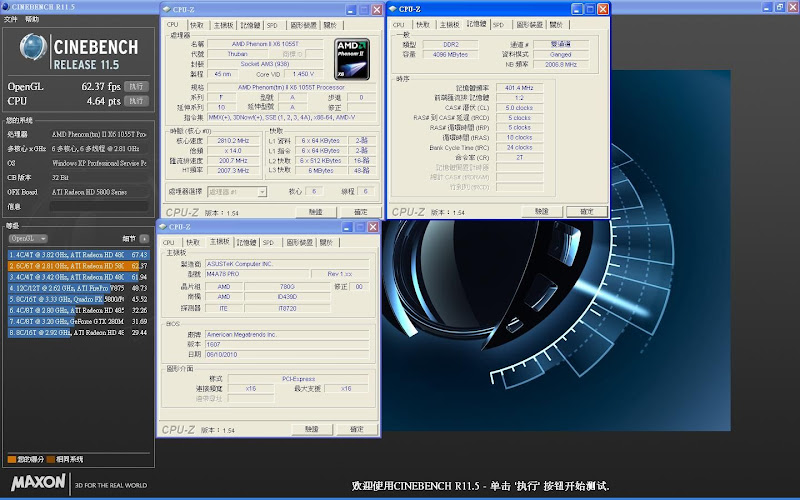The height and width of the screenshot is (500, 800).
Task: Click the MAXON logo at the bottom
Action: [x=38, y=482]
